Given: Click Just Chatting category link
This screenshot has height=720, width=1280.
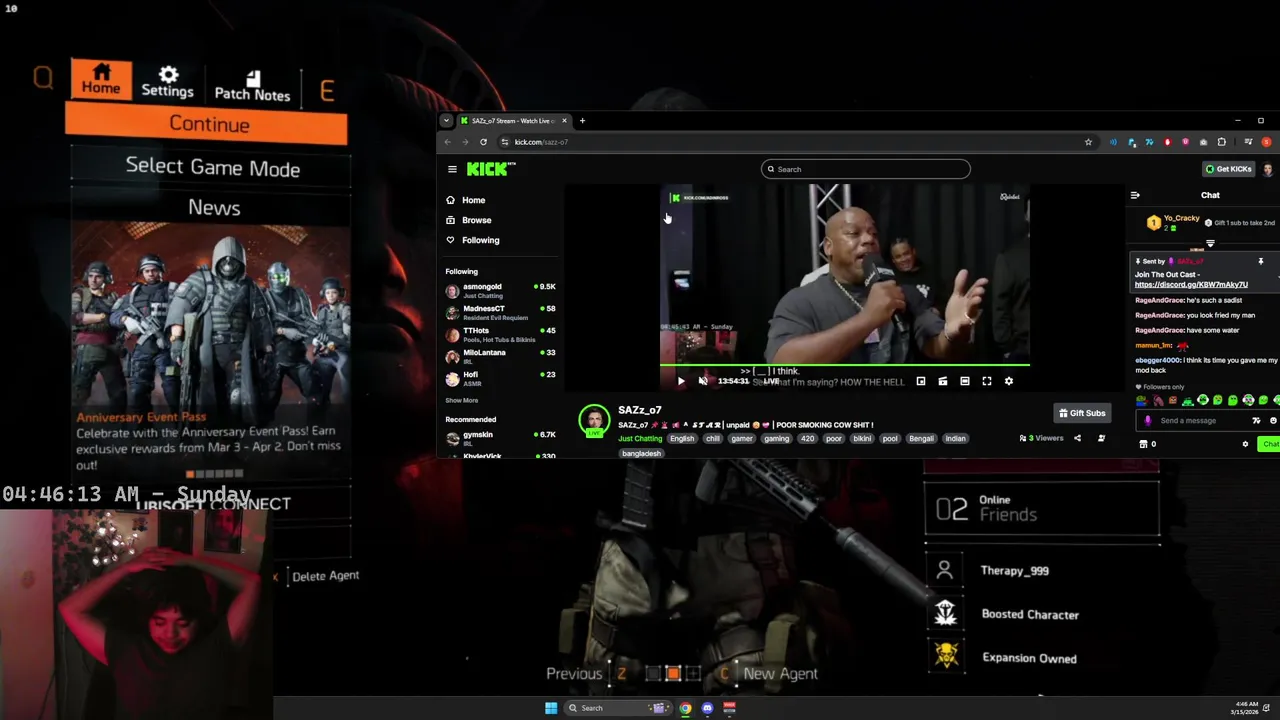Looking at the screenshot, I should pos(640,438).
